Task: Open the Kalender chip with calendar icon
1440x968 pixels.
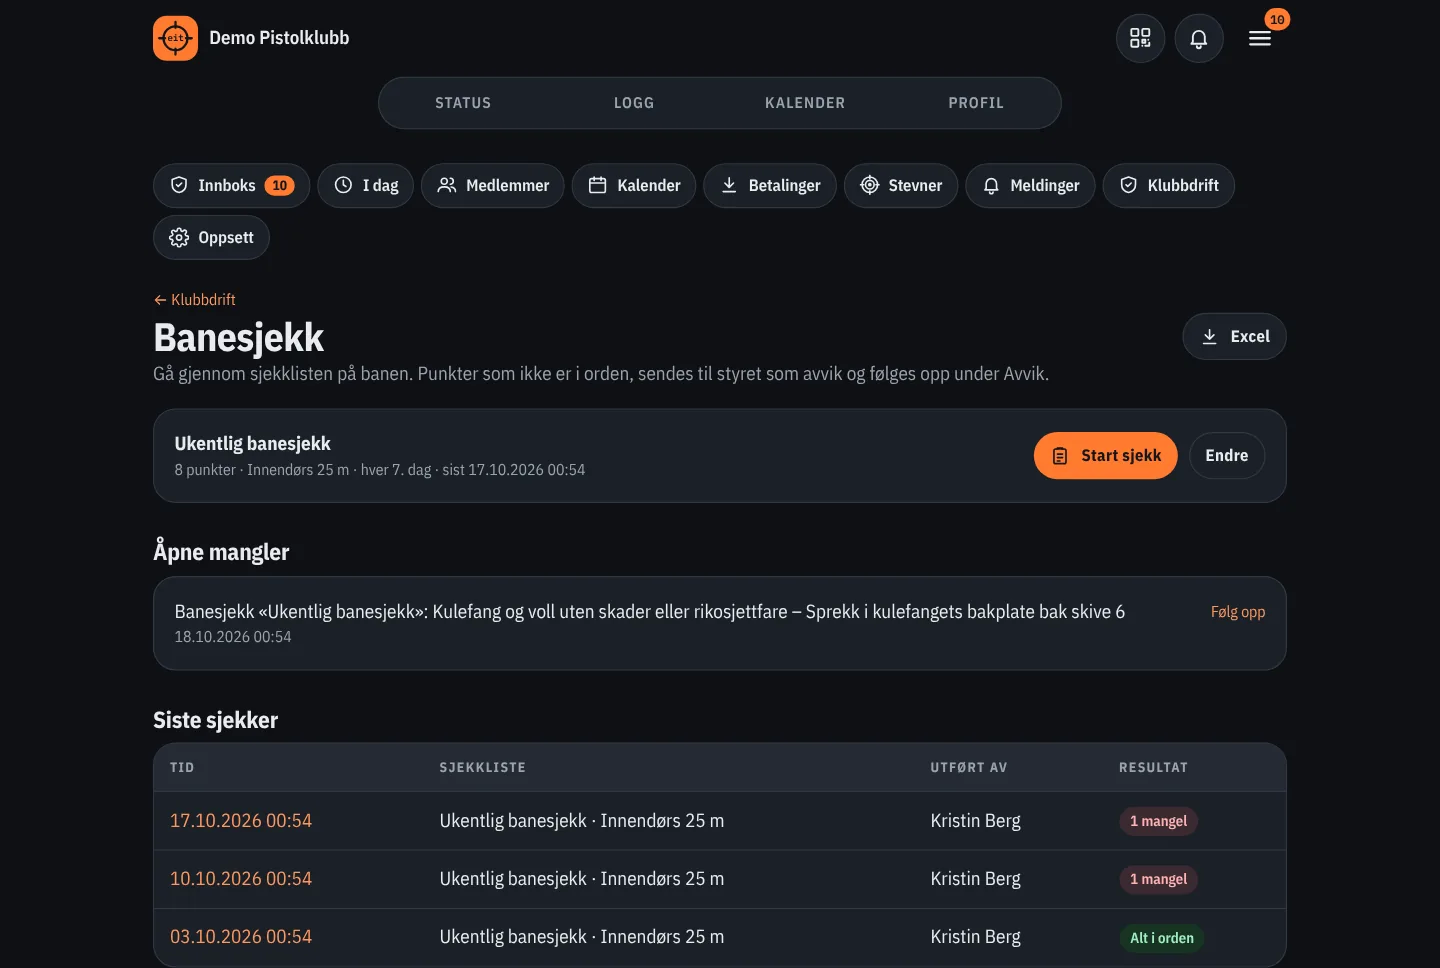Action: coord(634,185)
